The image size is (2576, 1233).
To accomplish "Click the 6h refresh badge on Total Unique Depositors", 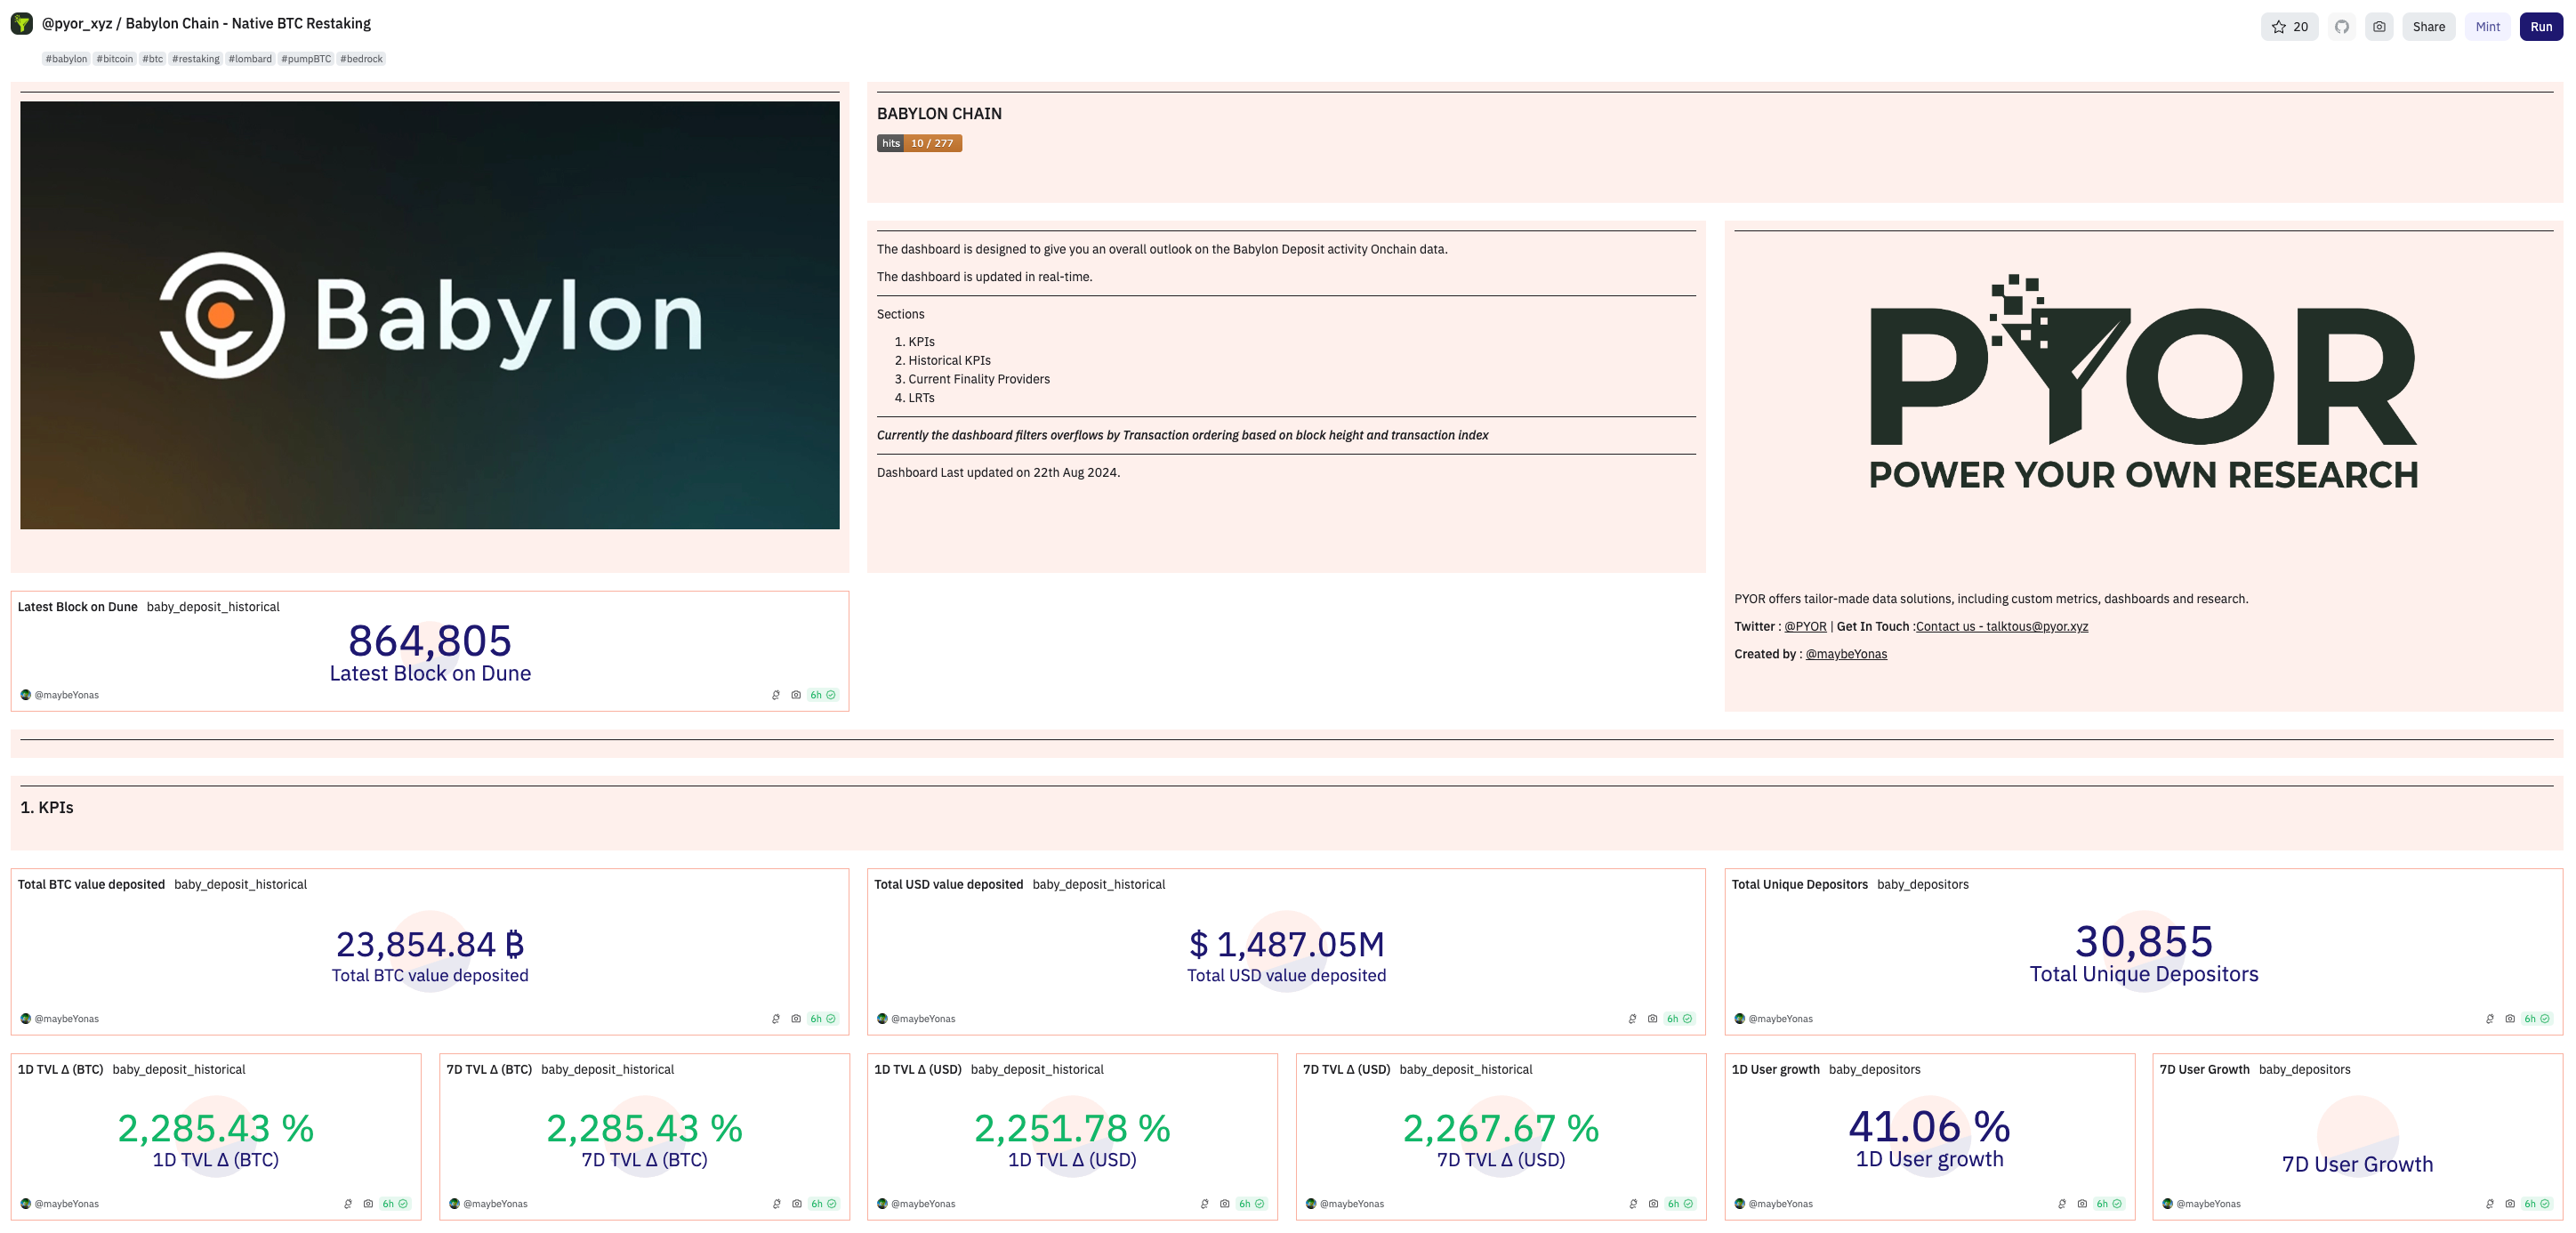I will (2535, 1019).
